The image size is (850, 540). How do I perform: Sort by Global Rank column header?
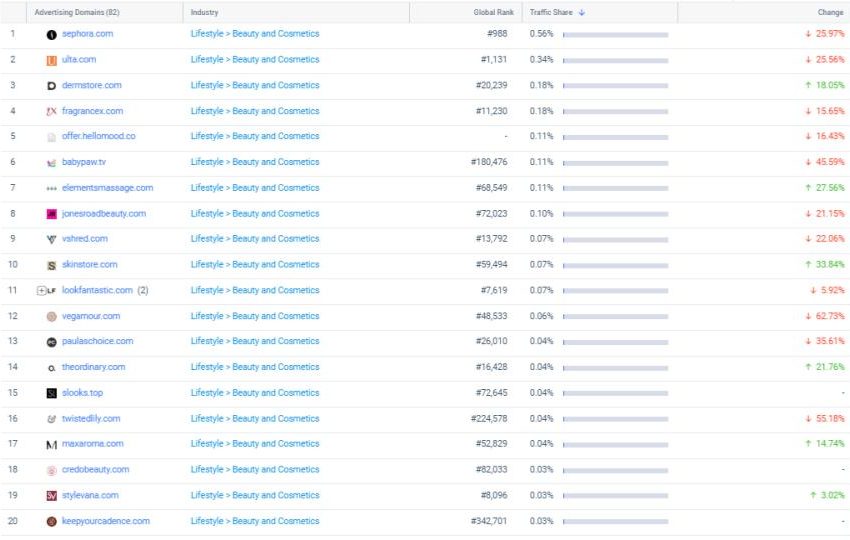pyautogui.click(x=493, y=12)
